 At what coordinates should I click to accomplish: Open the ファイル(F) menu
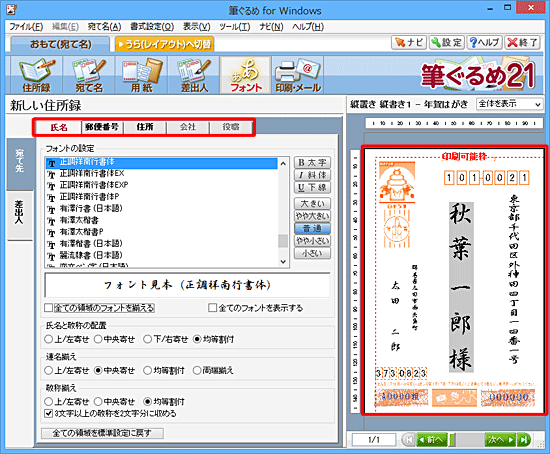coord(26,27)
